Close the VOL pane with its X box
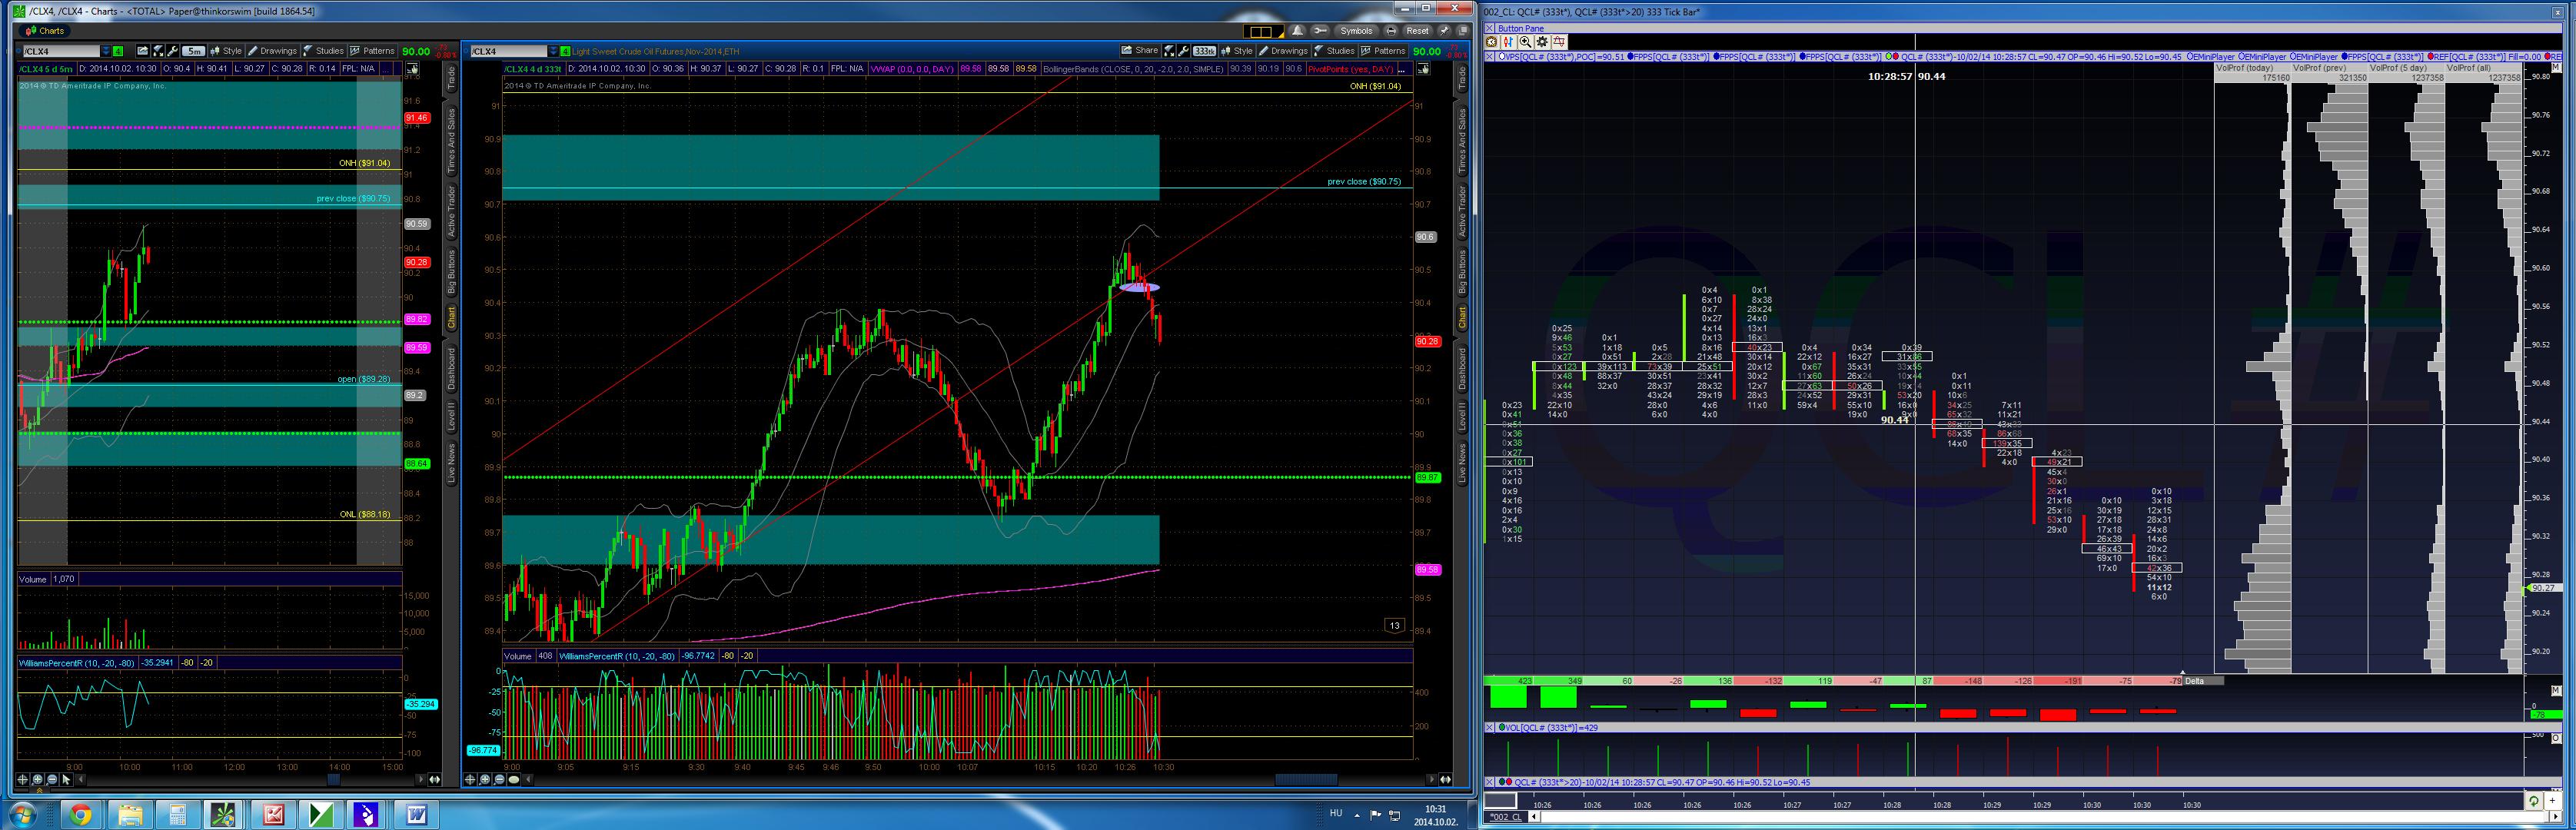This screenshot has height=830, width=2576. 1489,727
